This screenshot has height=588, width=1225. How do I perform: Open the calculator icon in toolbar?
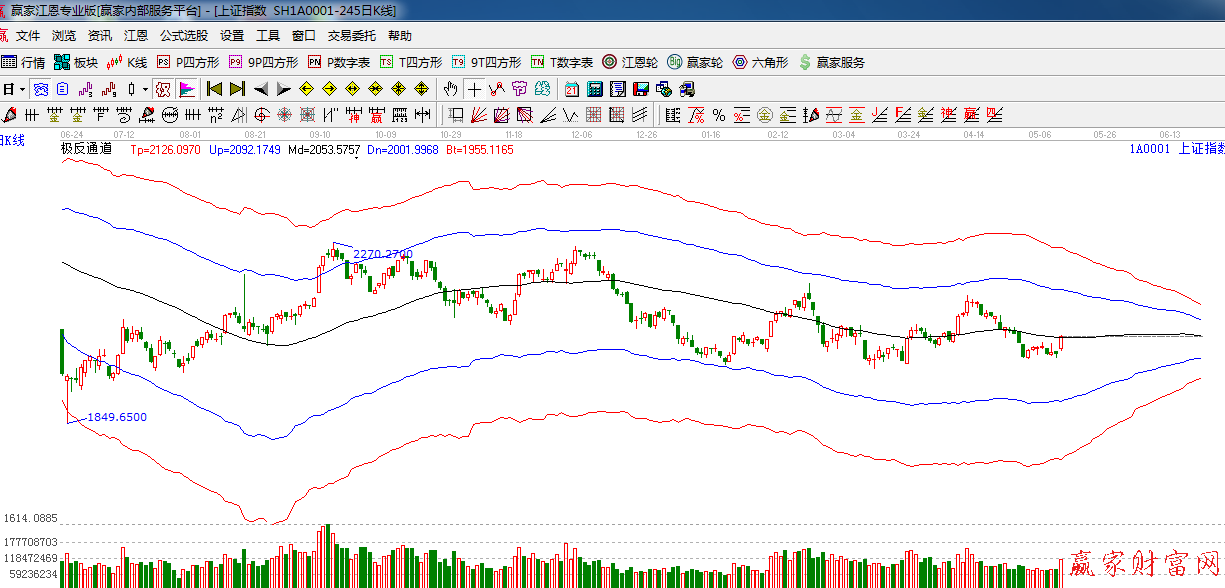tap(595, 89)
